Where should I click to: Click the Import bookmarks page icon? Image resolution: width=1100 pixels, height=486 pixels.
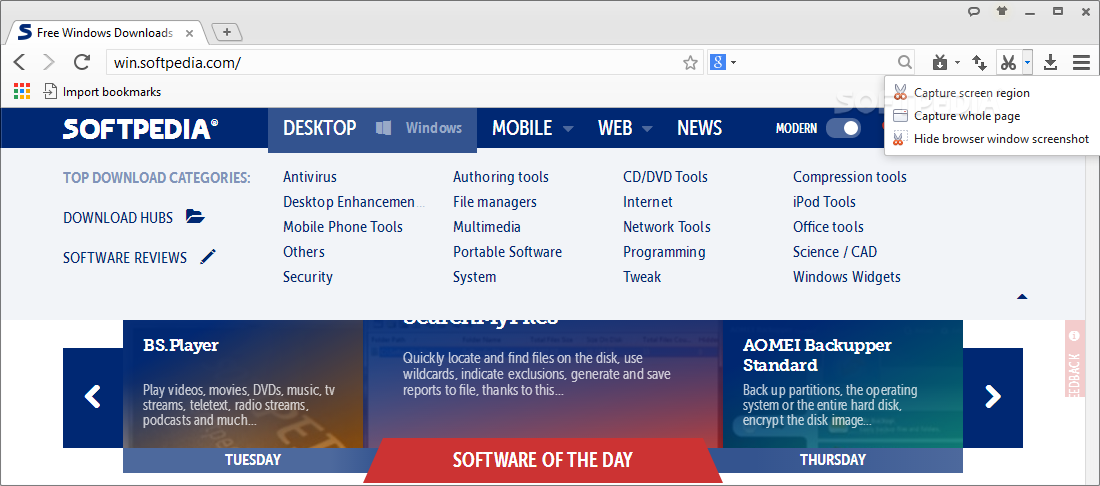coord(50,91)
